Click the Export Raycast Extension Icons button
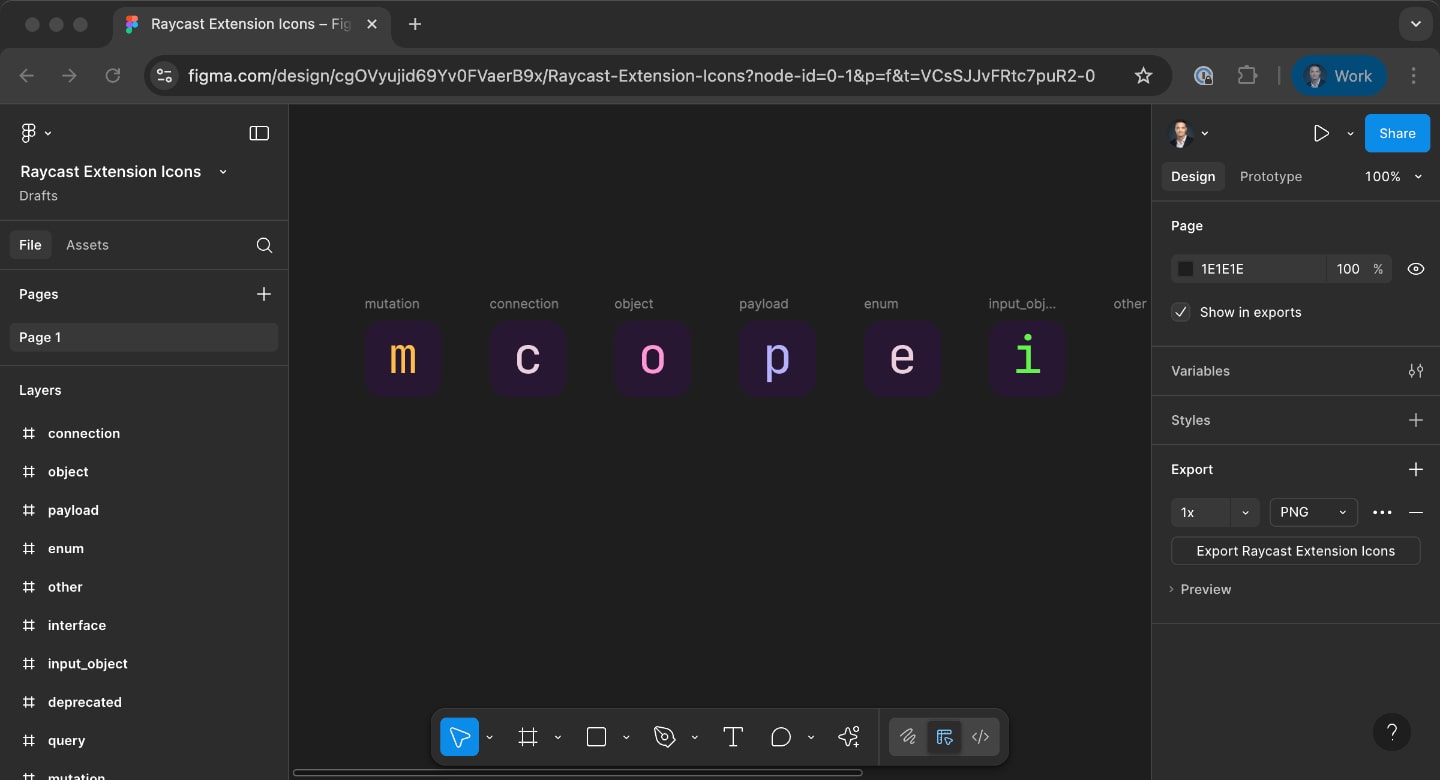Viewport: 1440px width, 780px height. click(1295, 551)
